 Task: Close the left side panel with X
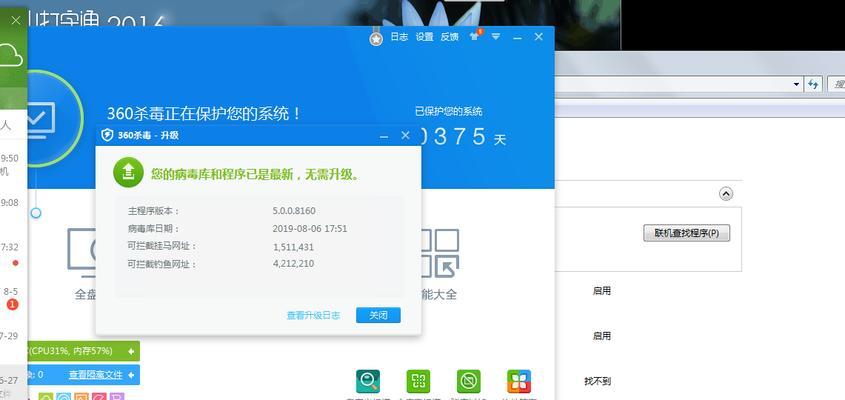(16, 20)
